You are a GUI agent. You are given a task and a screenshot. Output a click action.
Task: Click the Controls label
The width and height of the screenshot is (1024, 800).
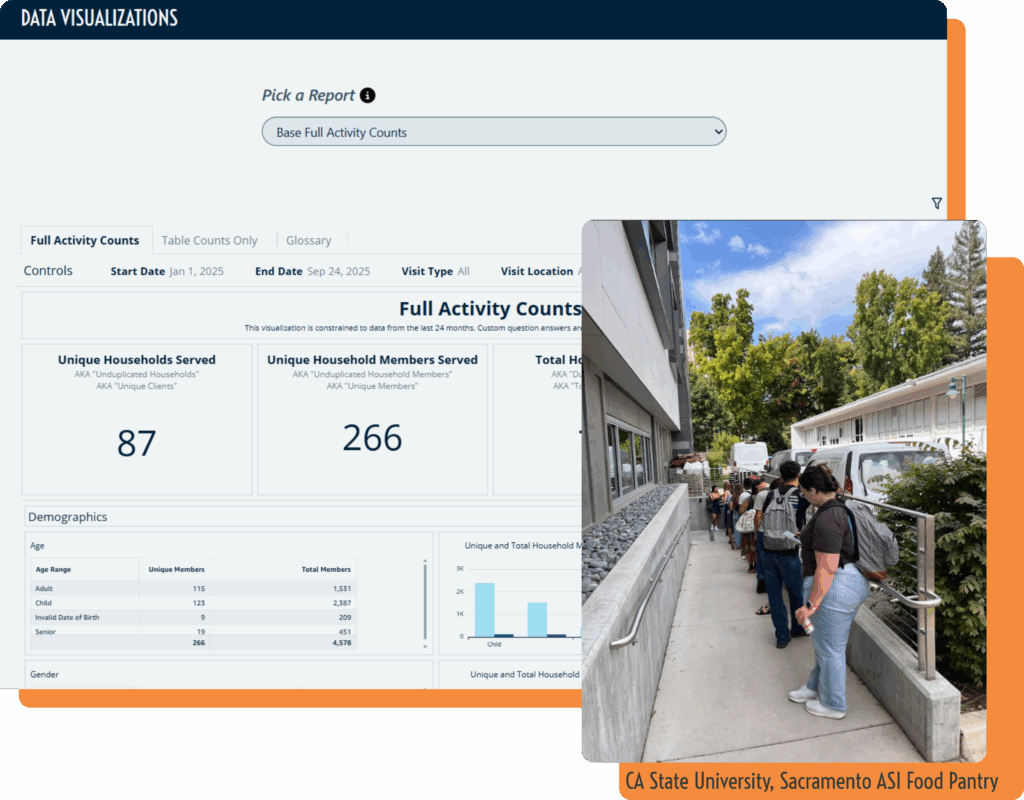click(x=47, y=270)
